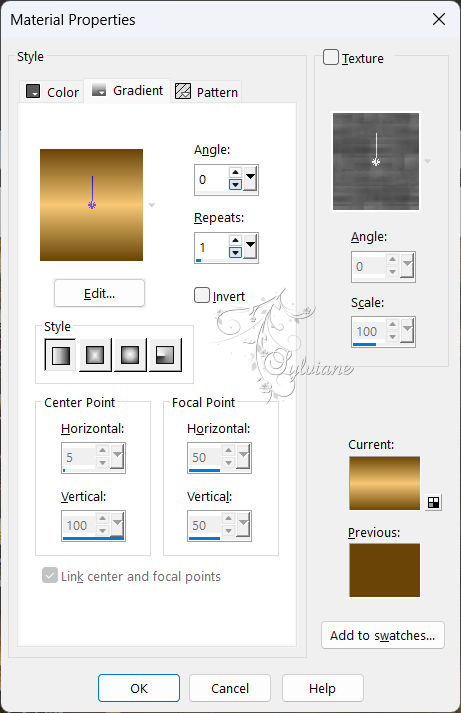This screenshot has height=713, width=461.
Task: Click the Edit... gradient button
Action: tap(100, 293)
